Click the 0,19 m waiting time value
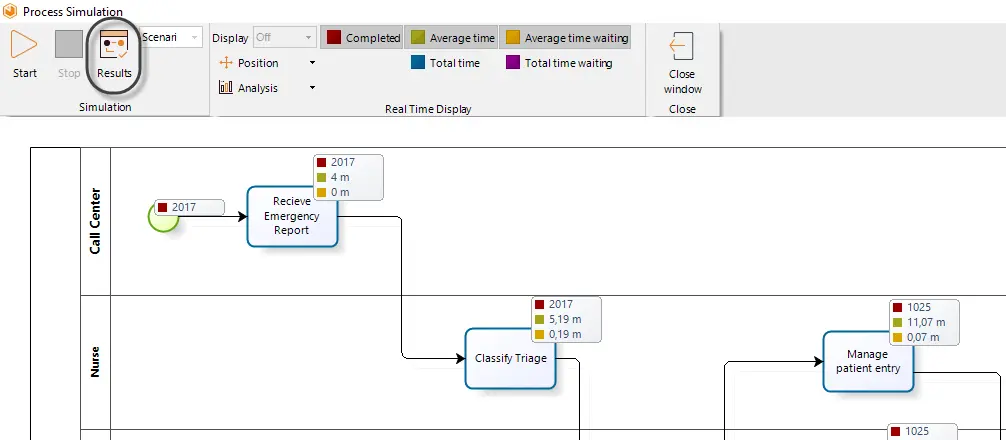Image resolution: width=1006 pixels, height=440 pixels. click(x=565, y=334)
